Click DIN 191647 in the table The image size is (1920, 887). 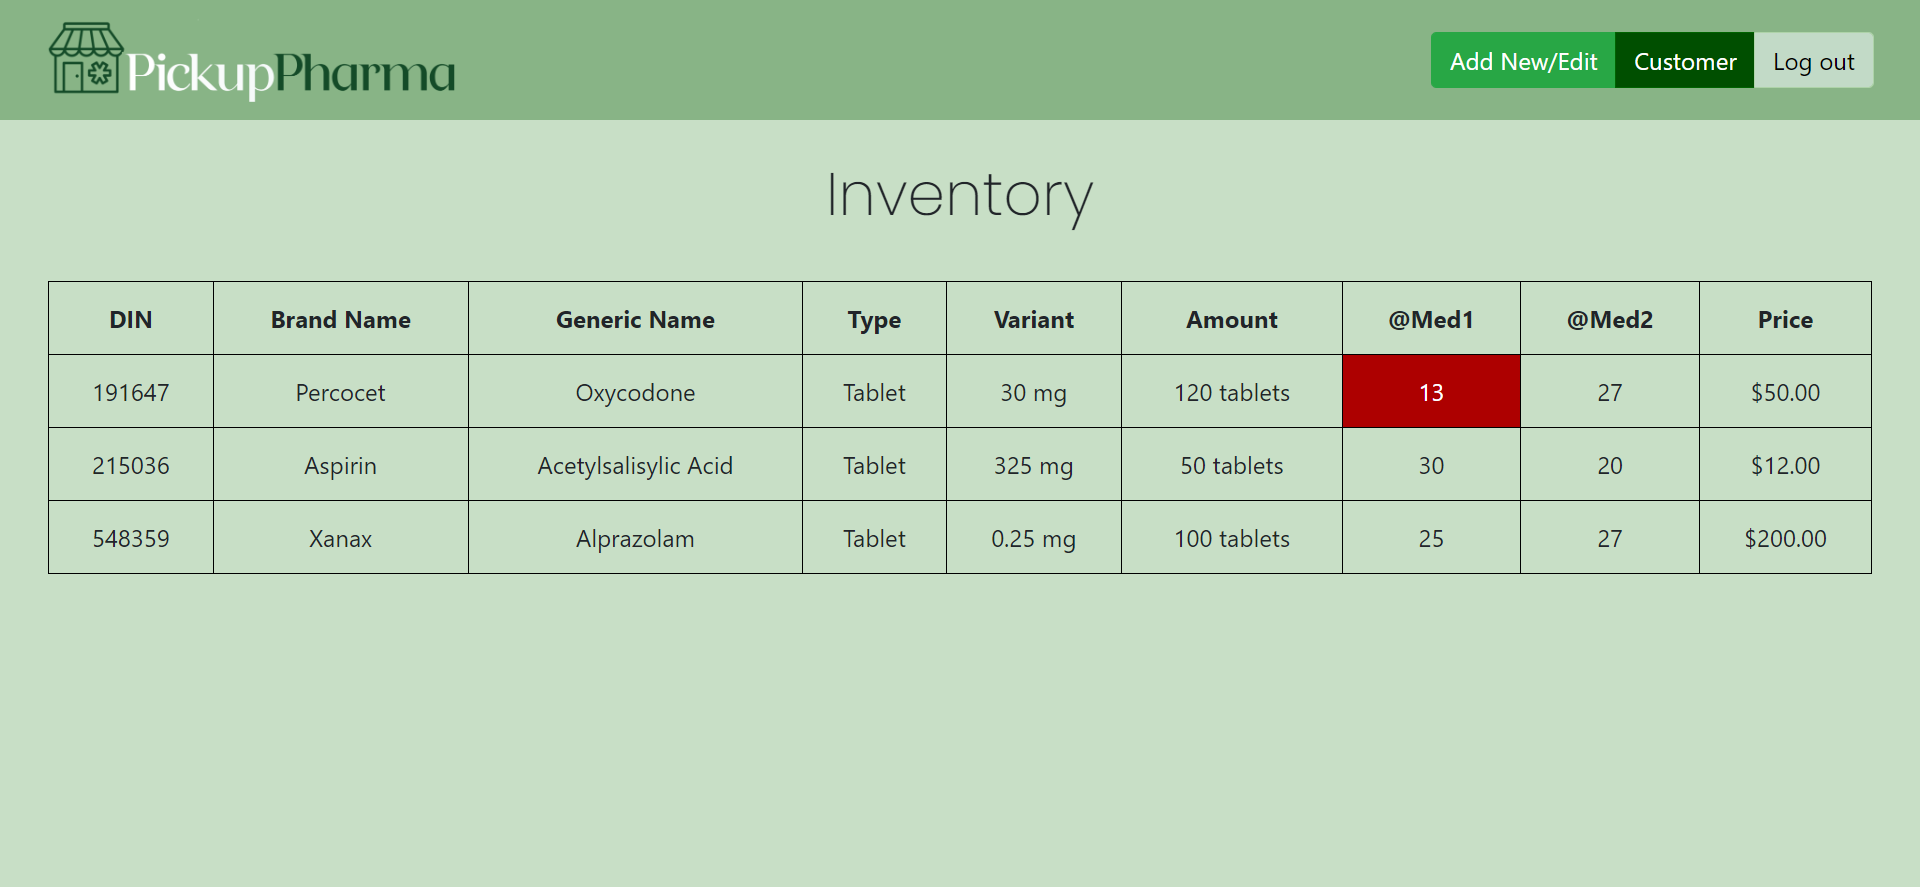pyautogui.click(x=131, y=392)
